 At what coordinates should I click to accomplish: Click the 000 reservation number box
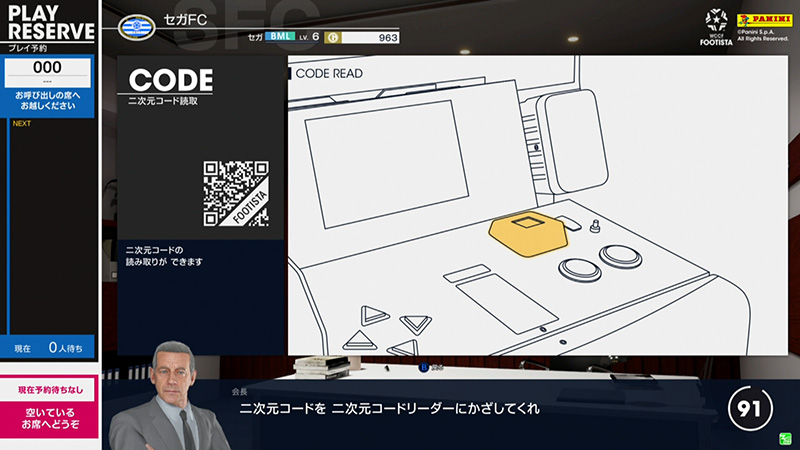click(47, 72)
